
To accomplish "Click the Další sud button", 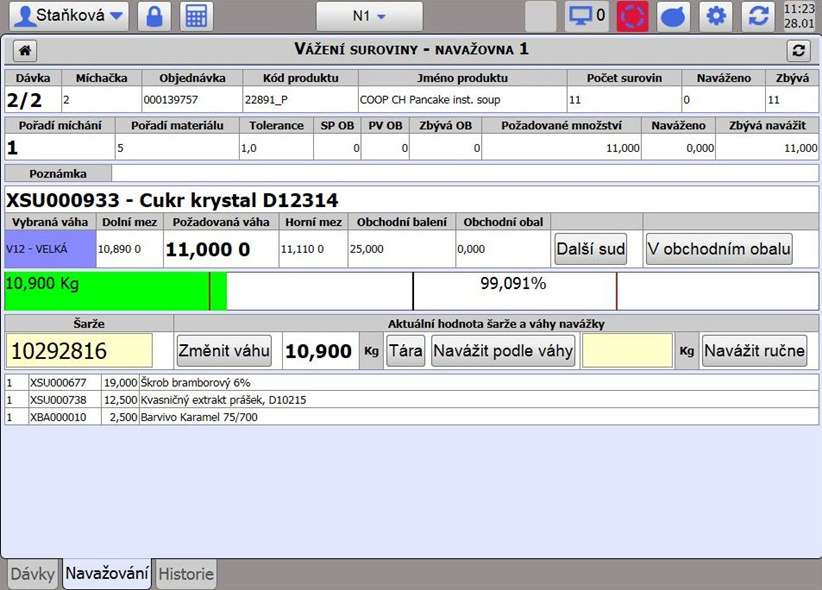I will (591, 249).
